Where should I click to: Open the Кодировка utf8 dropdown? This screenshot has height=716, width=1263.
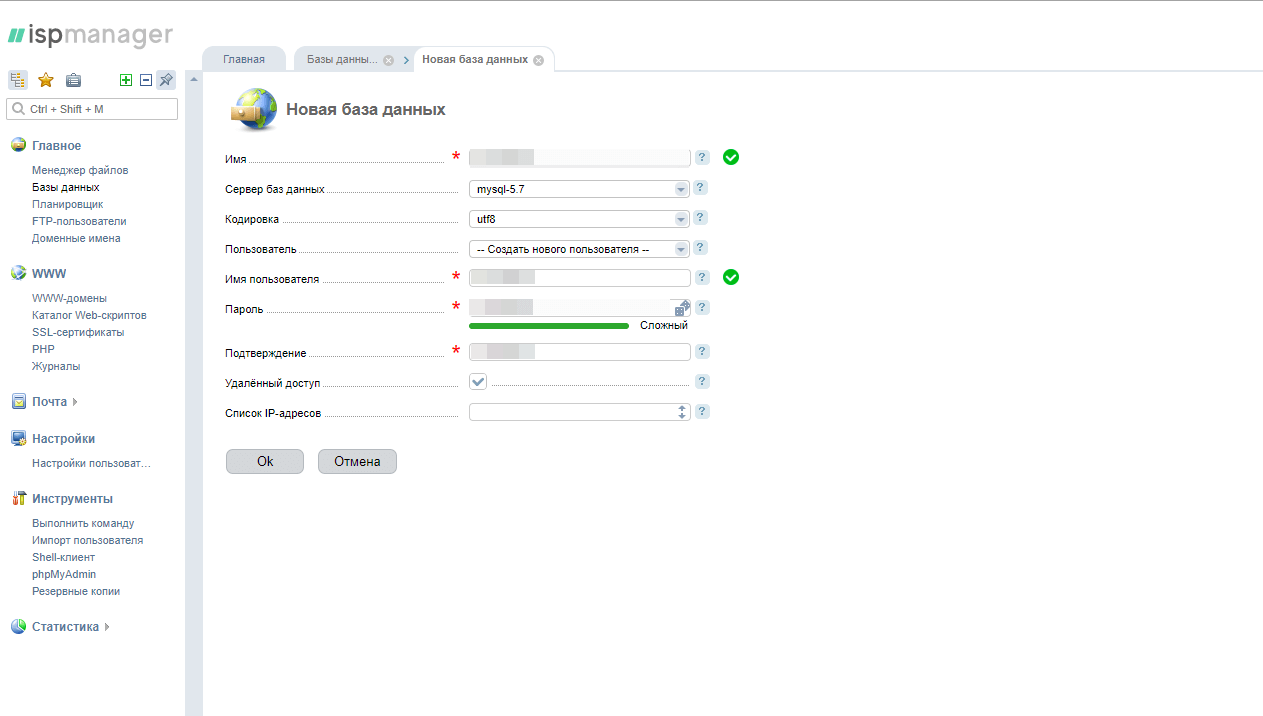[580, 219]
